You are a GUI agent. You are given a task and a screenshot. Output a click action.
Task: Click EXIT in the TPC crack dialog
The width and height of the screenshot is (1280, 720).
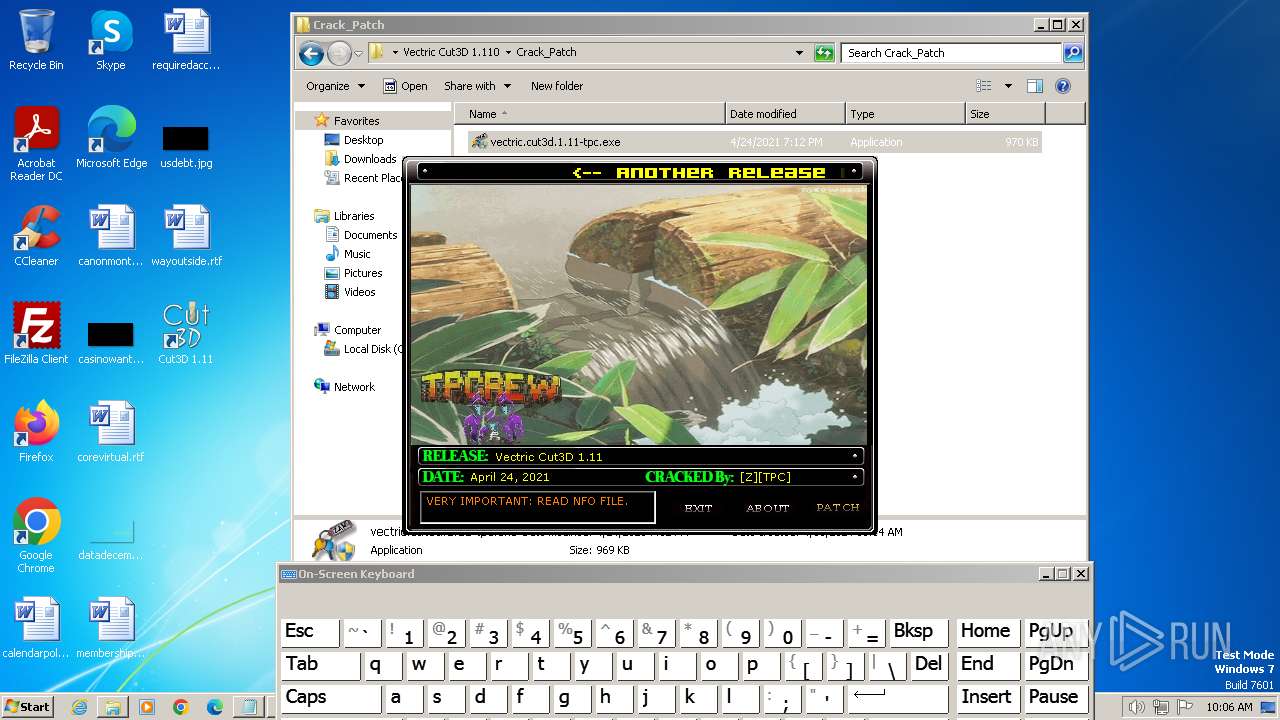click(x=698, y=507)
